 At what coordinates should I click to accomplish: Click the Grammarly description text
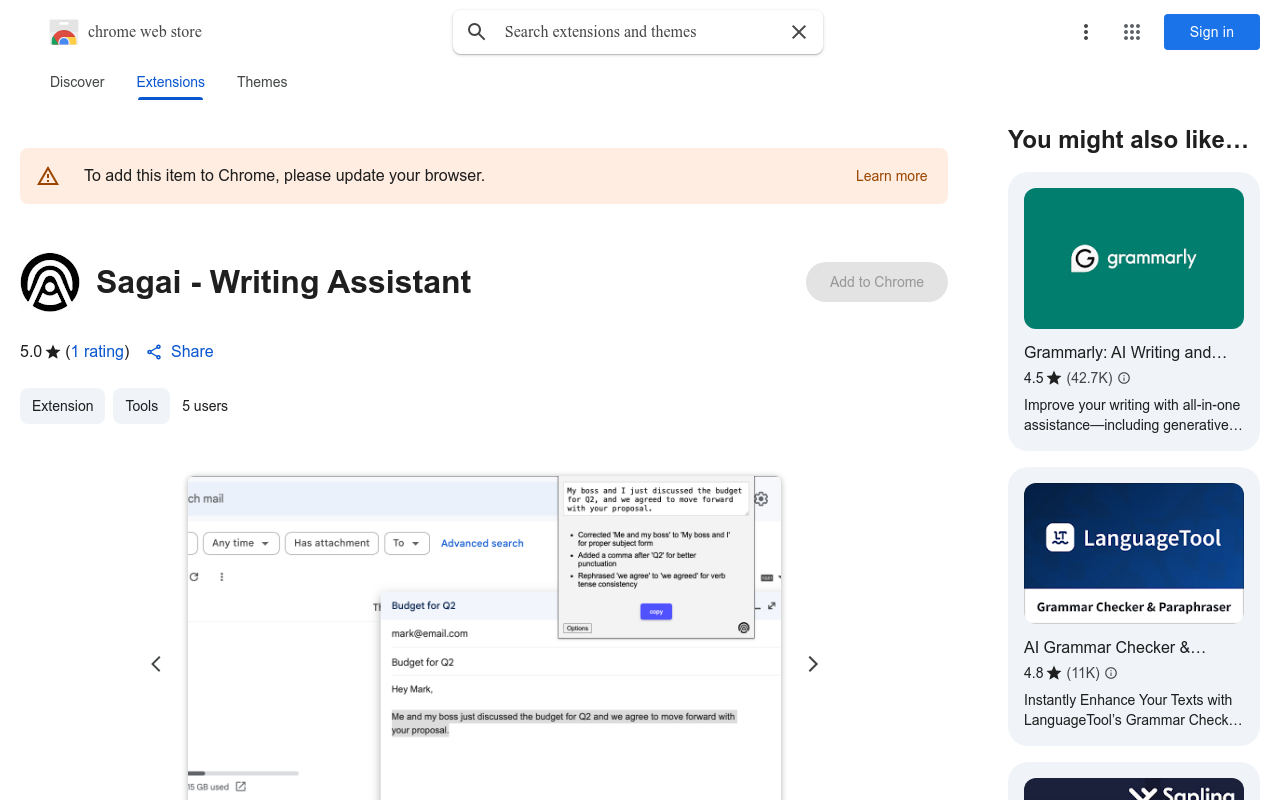pos(1133,415)
